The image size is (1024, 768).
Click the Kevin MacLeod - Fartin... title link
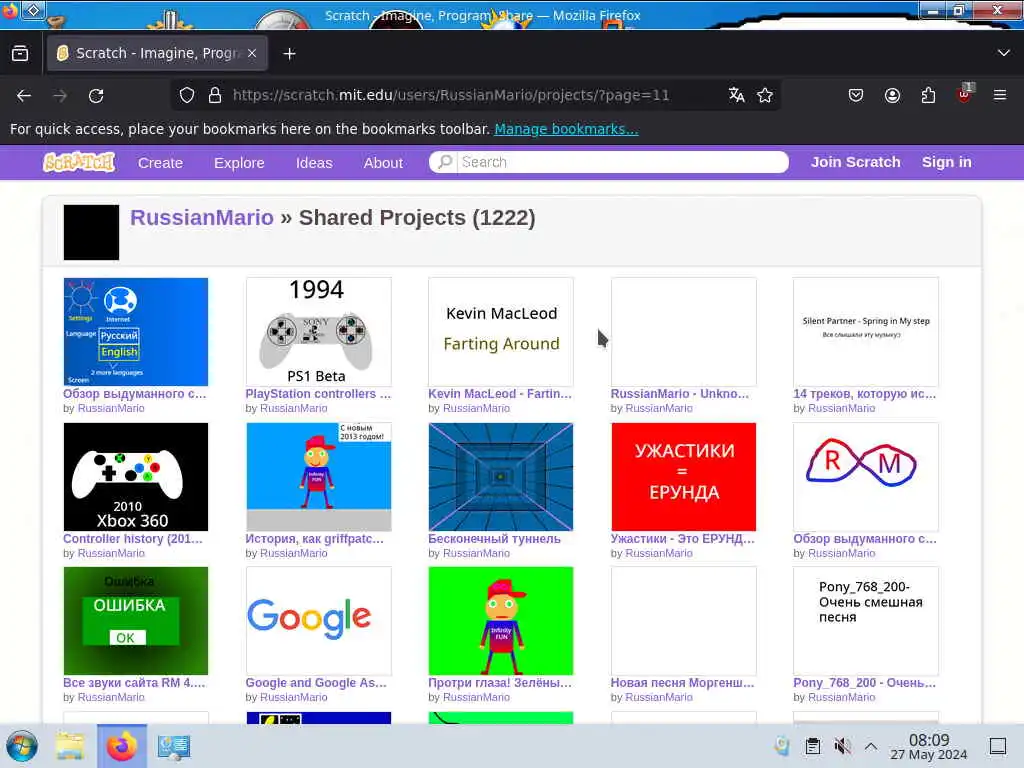click(500, 394)
